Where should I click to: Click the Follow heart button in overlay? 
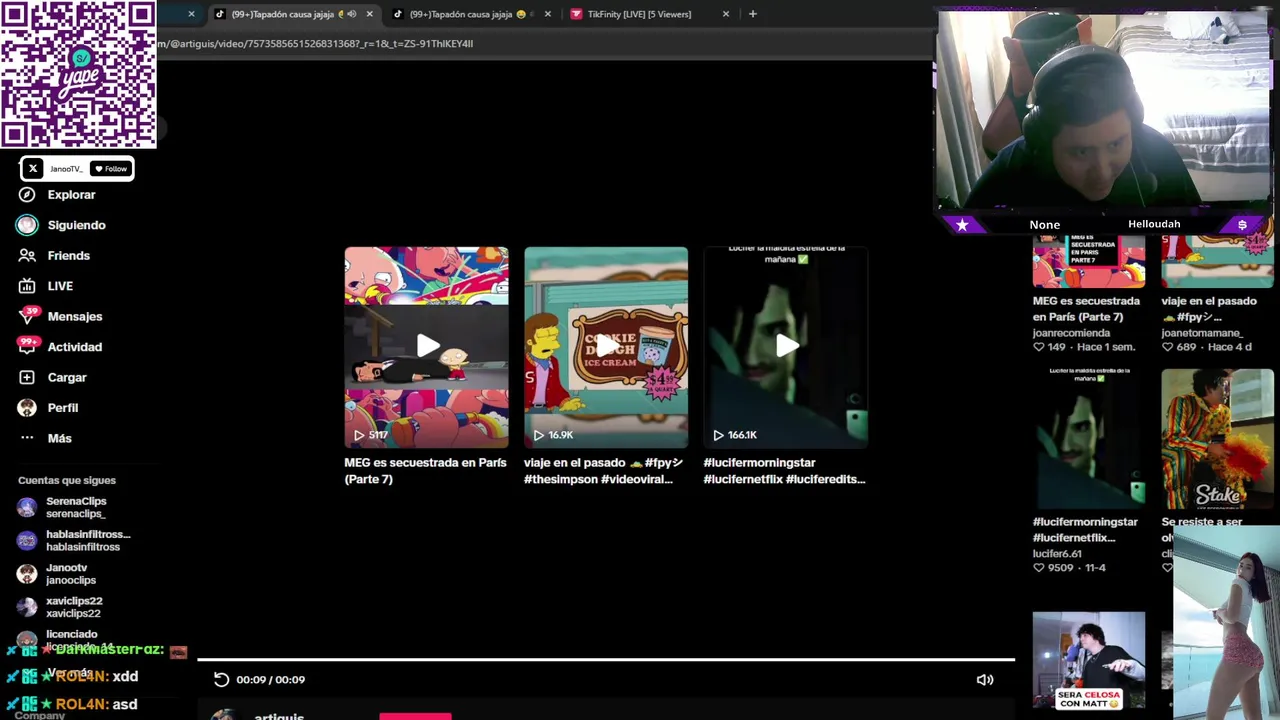(110, 169)
